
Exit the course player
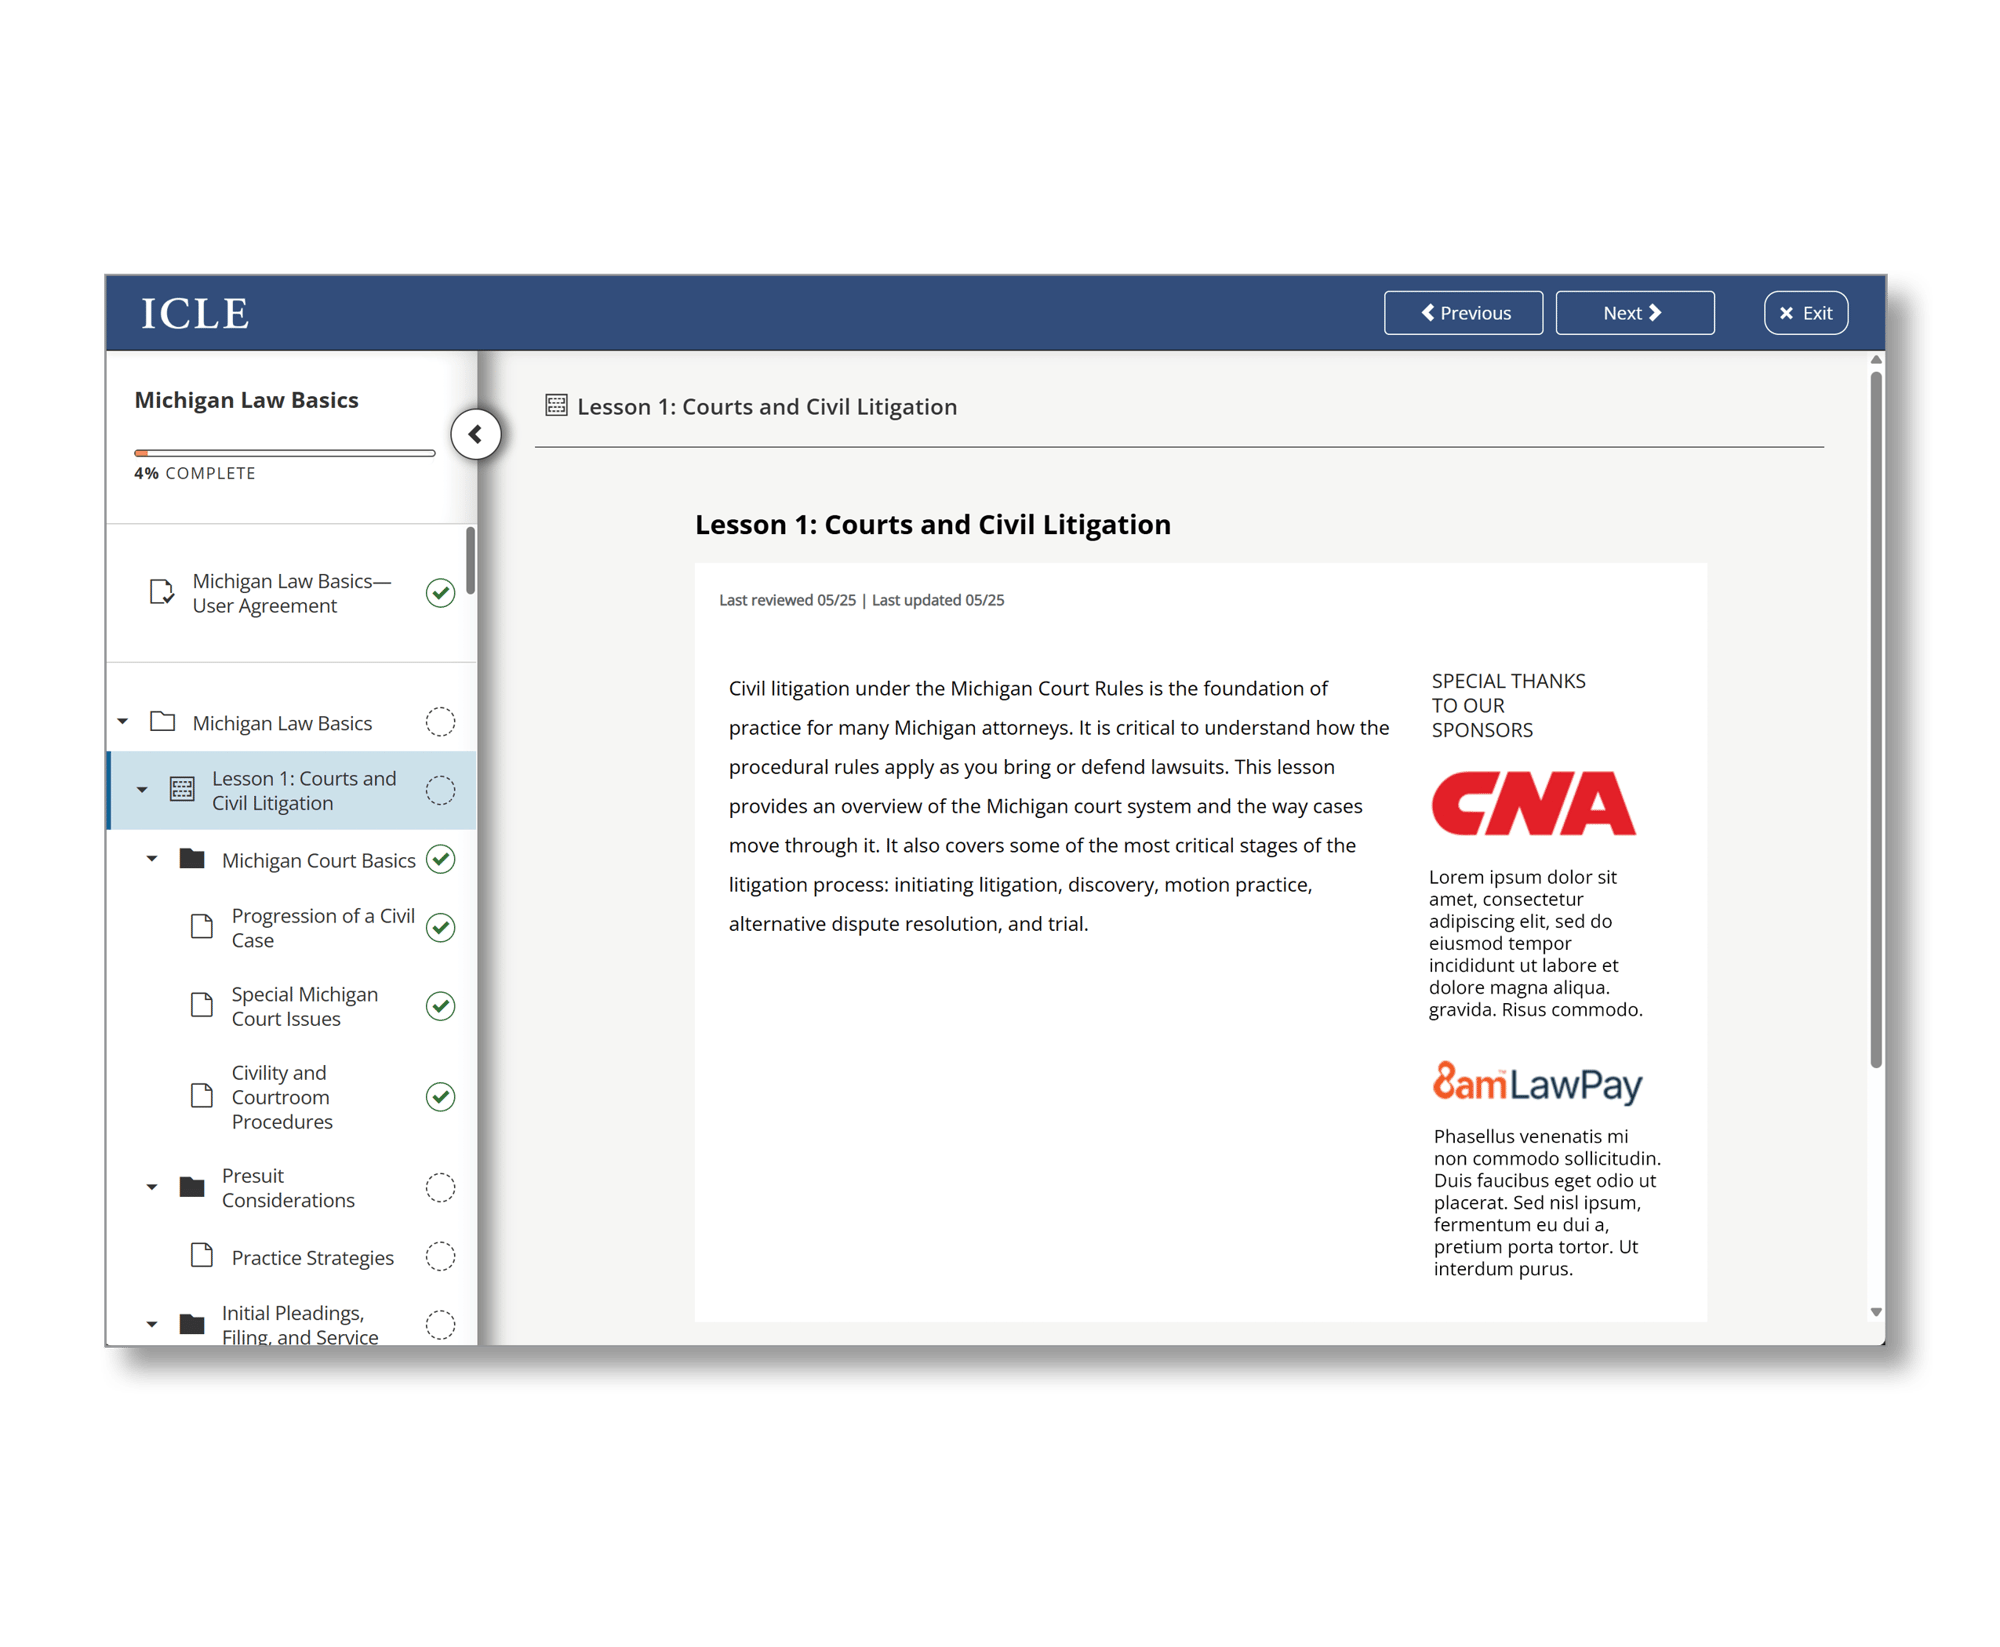[1805, 313]
